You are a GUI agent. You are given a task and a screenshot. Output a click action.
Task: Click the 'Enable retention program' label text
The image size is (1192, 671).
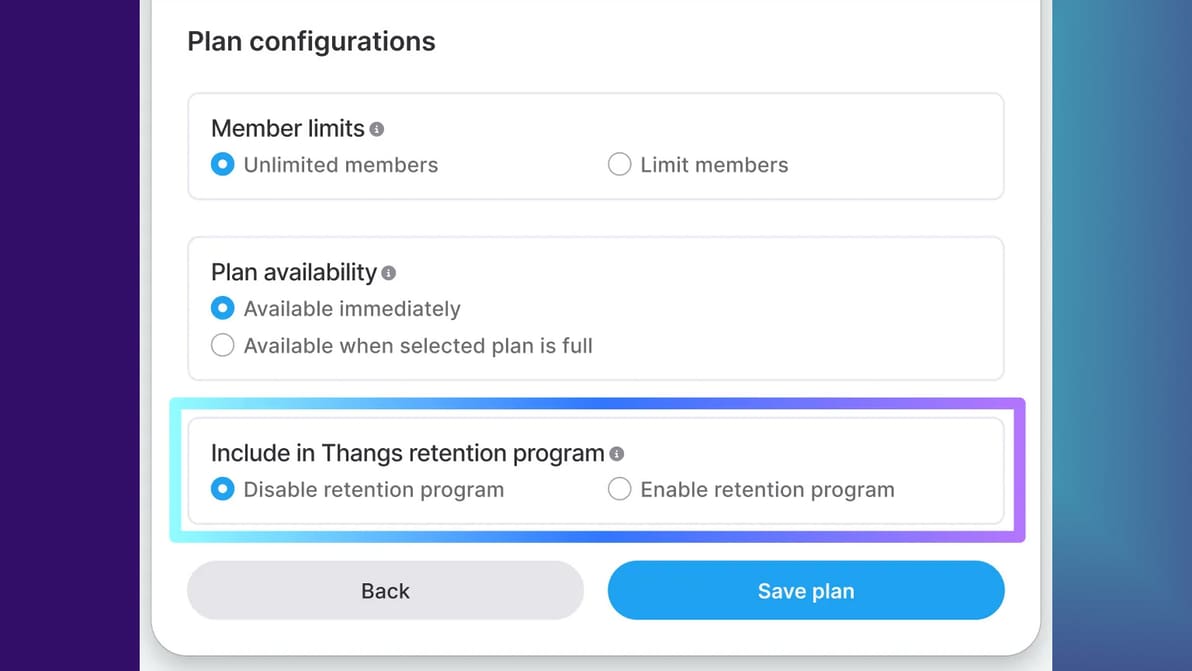point(767,490)
